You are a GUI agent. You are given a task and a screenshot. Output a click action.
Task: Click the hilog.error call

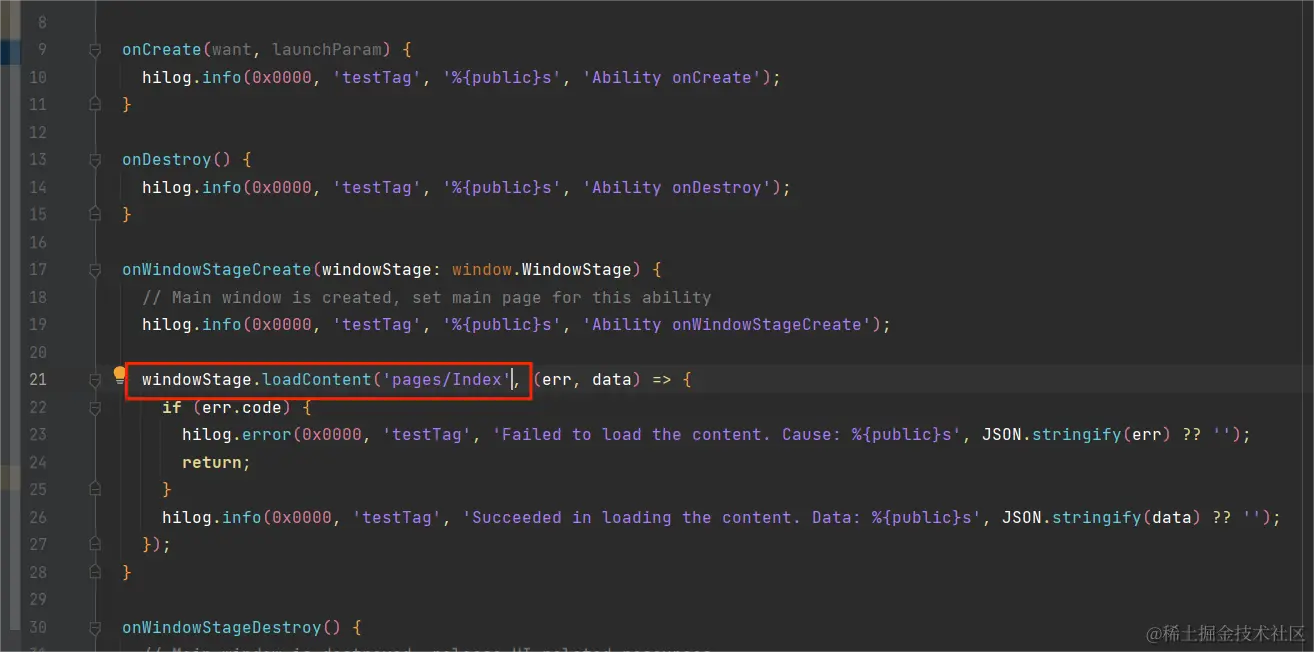(x=237, y=434)
